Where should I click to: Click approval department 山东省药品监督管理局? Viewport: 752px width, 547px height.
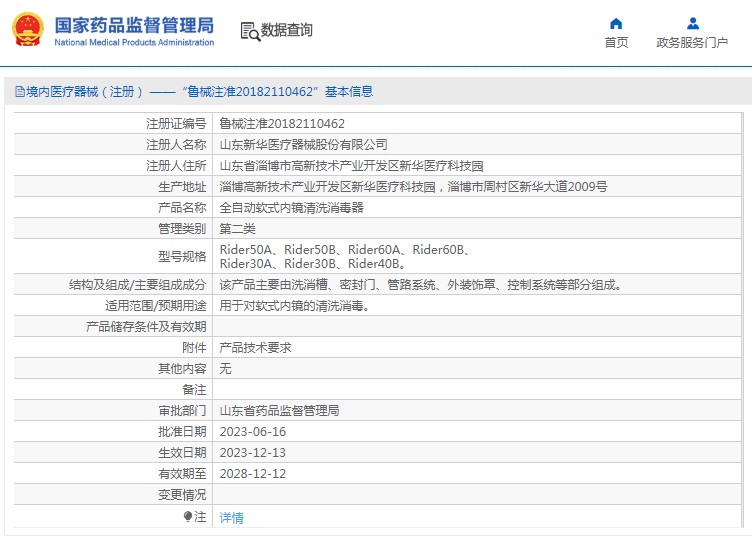point(279,411)
